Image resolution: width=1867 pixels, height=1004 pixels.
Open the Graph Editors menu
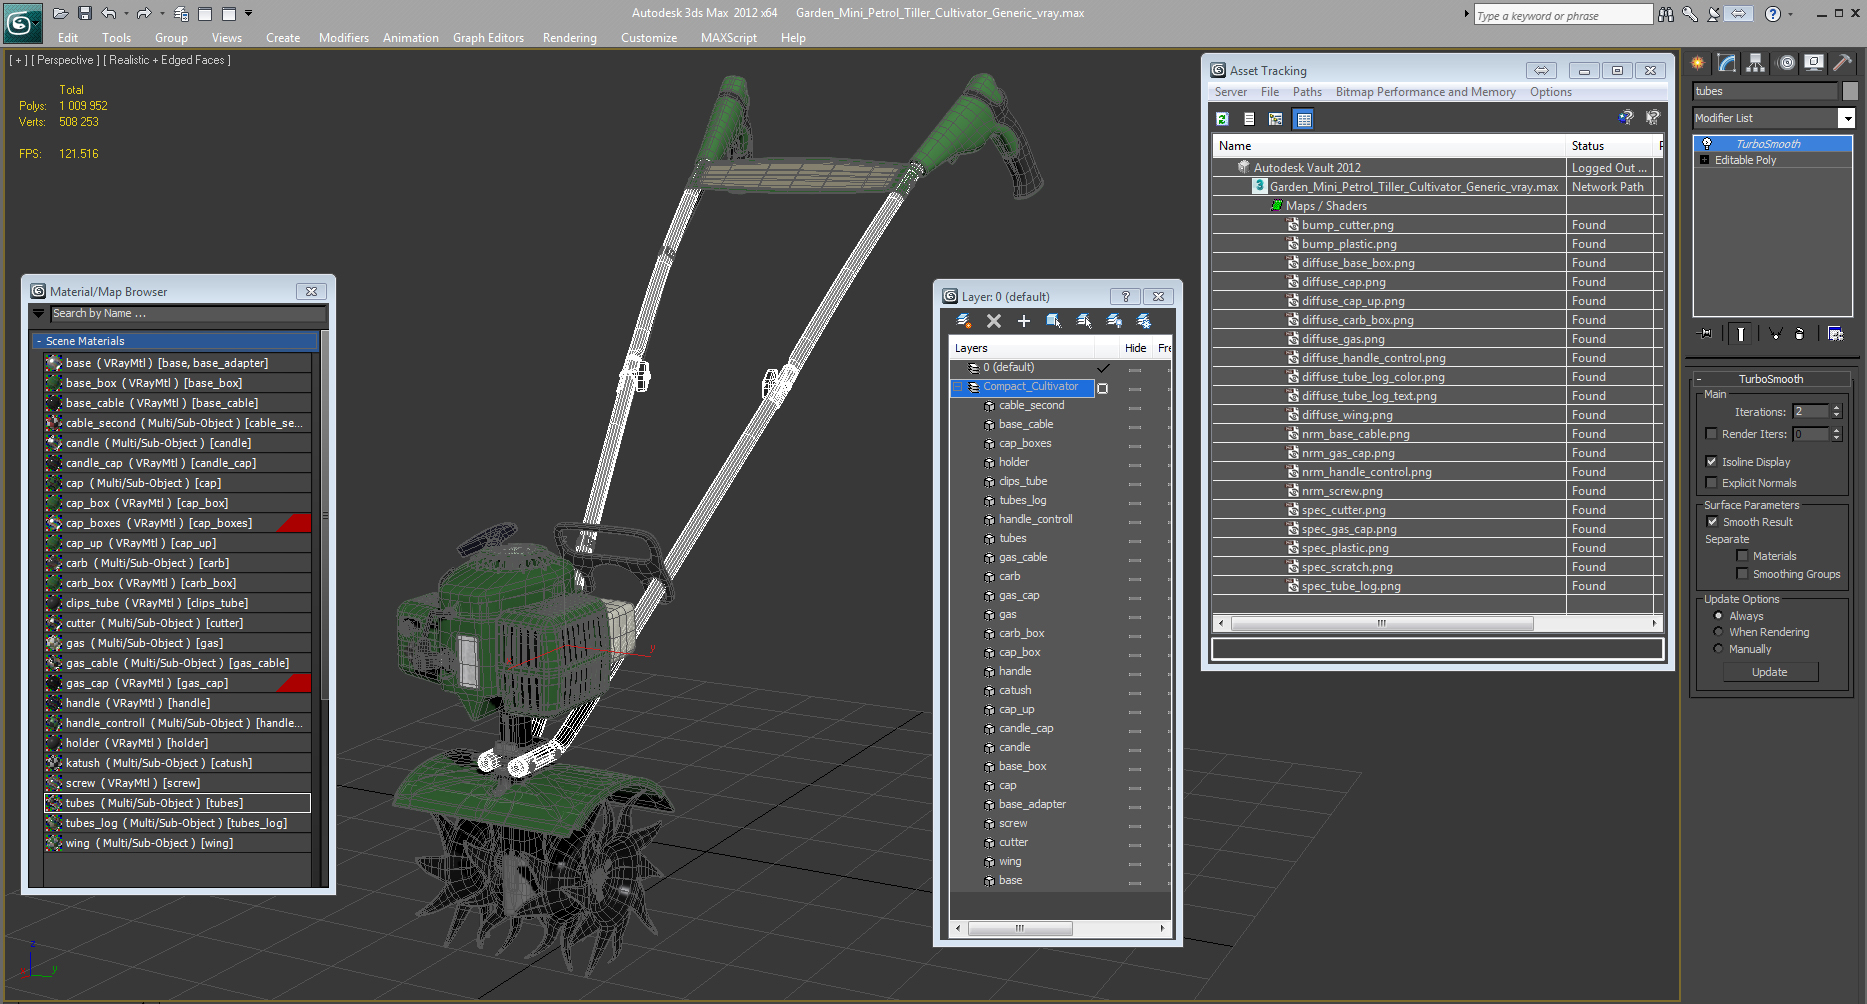coord(488,38)
